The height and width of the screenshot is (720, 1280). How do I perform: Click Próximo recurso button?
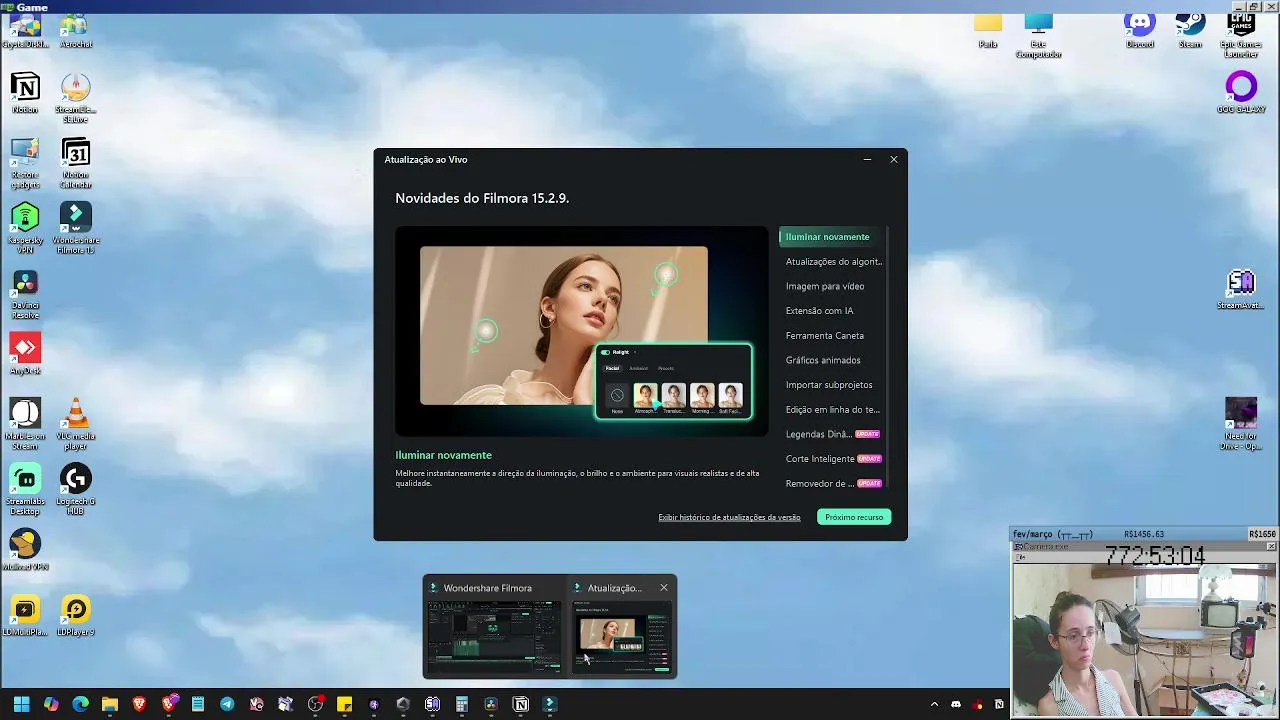[x=854, y=517]
